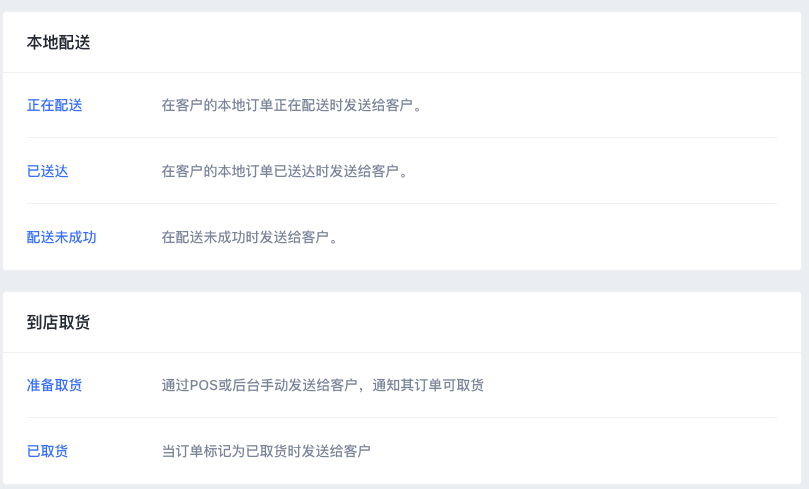Click the divider line under 到店取货 heading
Image resolution: width=809 pixels, height=489 pixels.
tap(402, 352)
